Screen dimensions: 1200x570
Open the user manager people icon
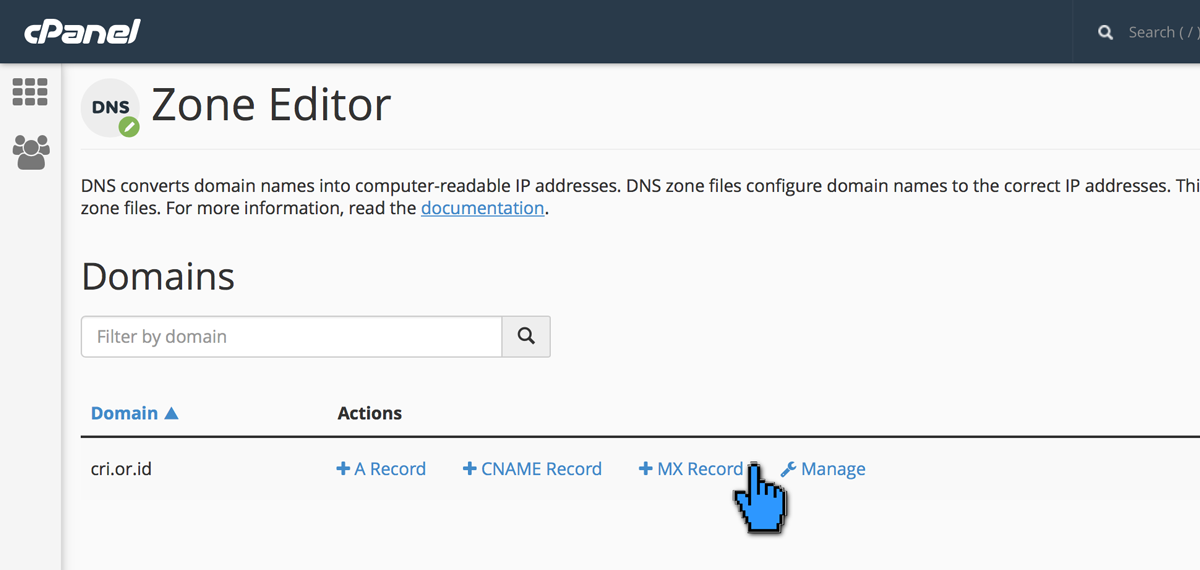30,152
